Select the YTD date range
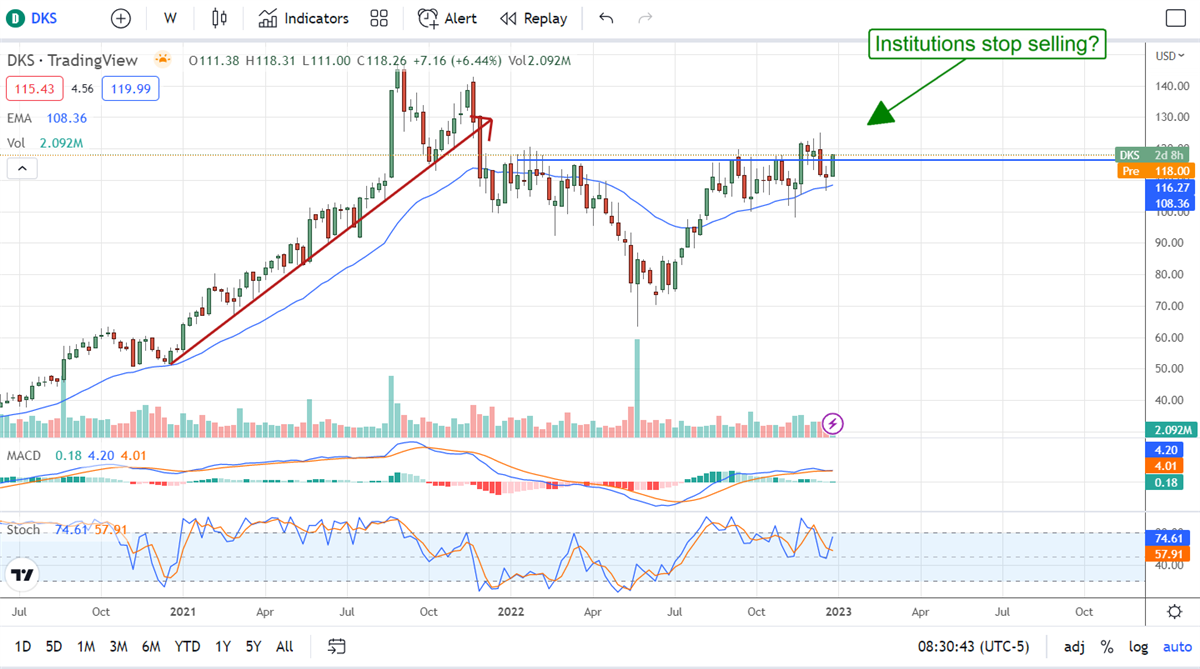The height and width of the screenshot is (669, 1200). pos(187,646)
